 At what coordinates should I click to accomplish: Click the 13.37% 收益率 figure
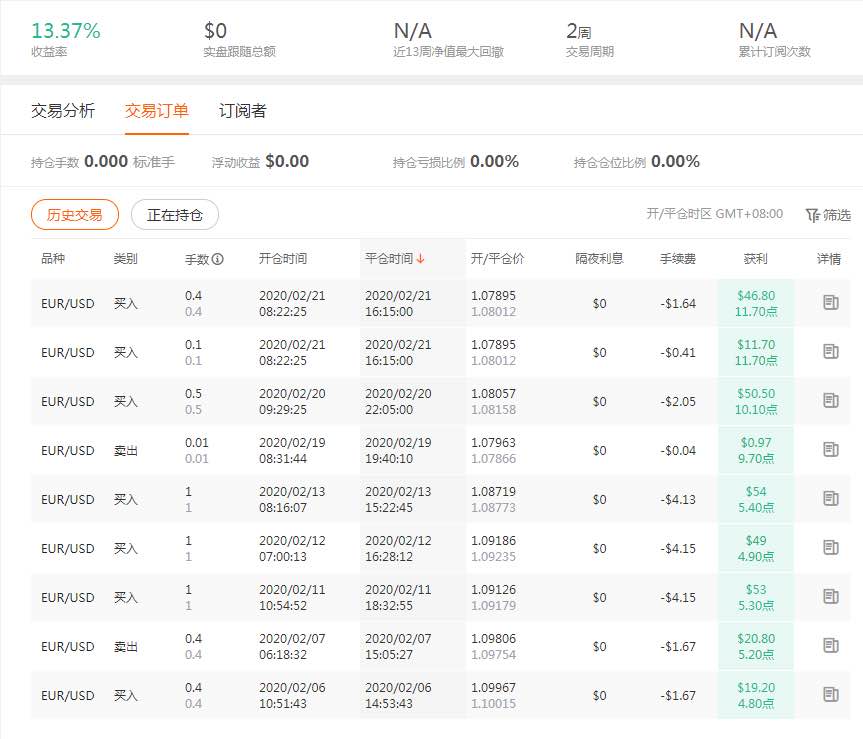(x=65, y=31)
